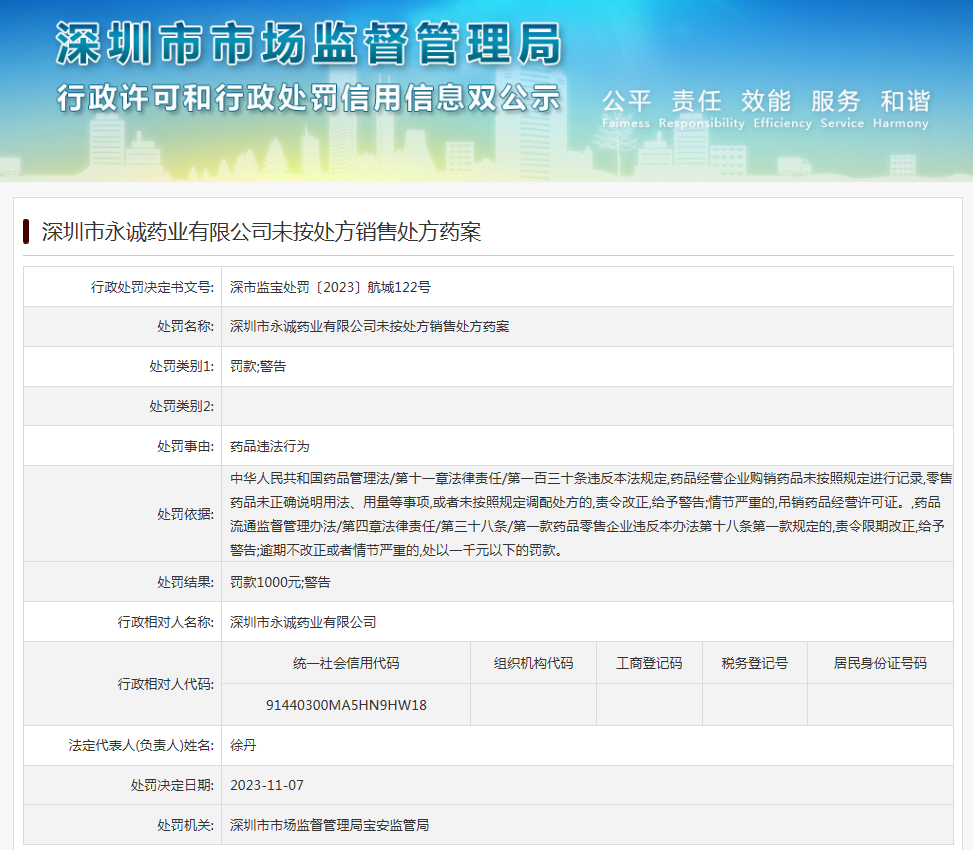This screenshot has height=850, width=973.
Task: Click the 行政处罚决定书文号 label
Action: pos(152,287)
